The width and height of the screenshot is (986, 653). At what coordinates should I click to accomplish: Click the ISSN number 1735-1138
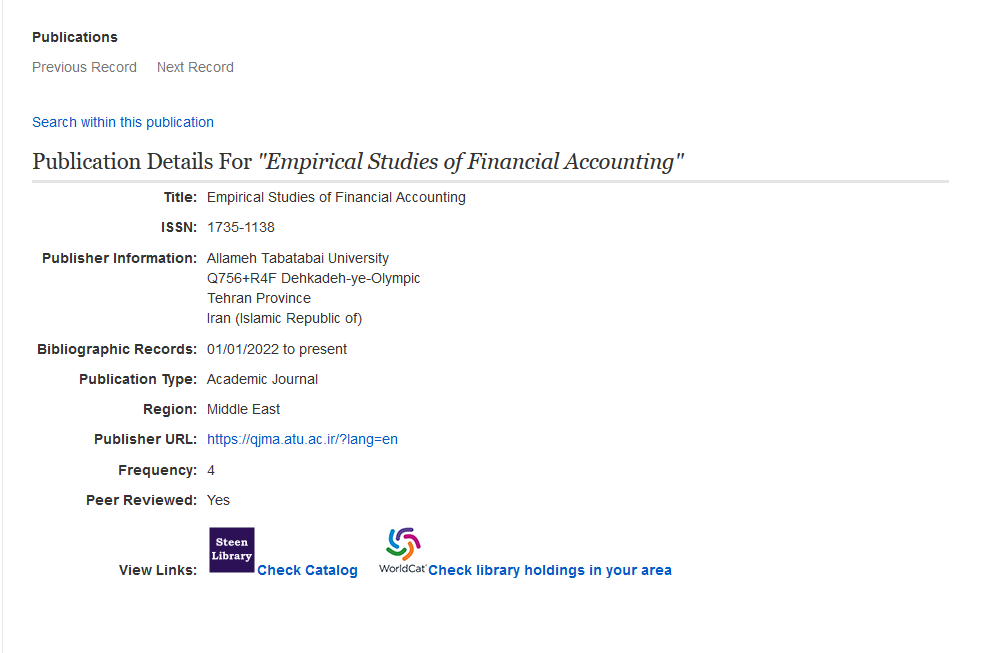click(240, 227)
